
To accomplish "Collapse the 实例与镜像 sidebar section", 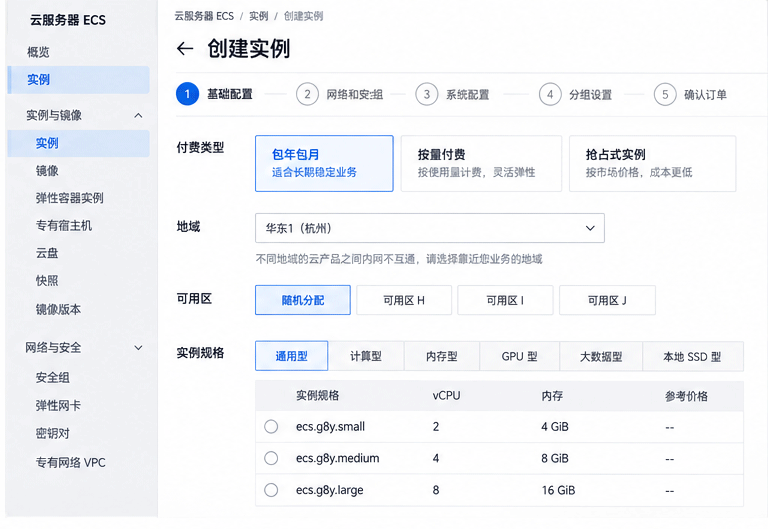I will point(139,116).
